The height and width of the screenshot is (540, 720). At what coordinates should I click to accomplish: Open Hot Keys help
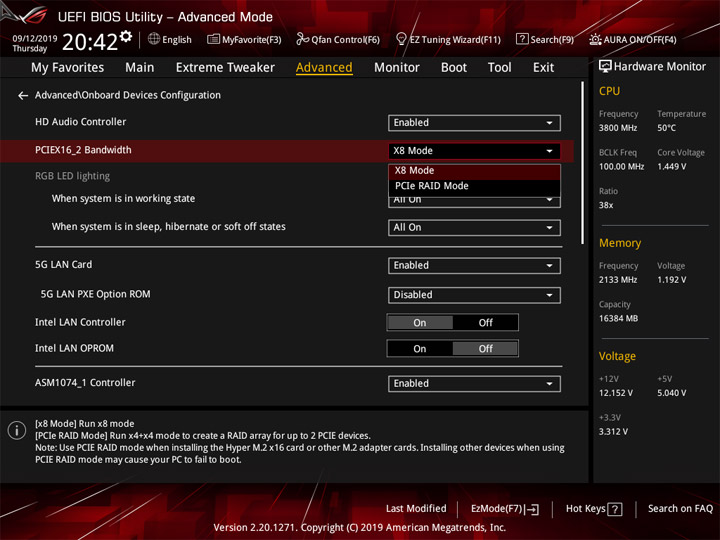tap(594, 509)
